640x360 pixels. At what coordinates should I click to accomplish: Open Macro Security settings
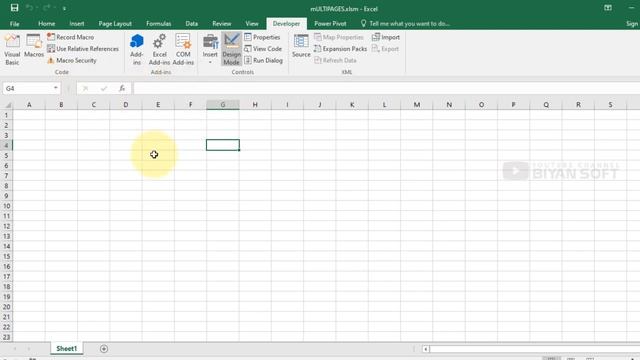pos(72,60)
